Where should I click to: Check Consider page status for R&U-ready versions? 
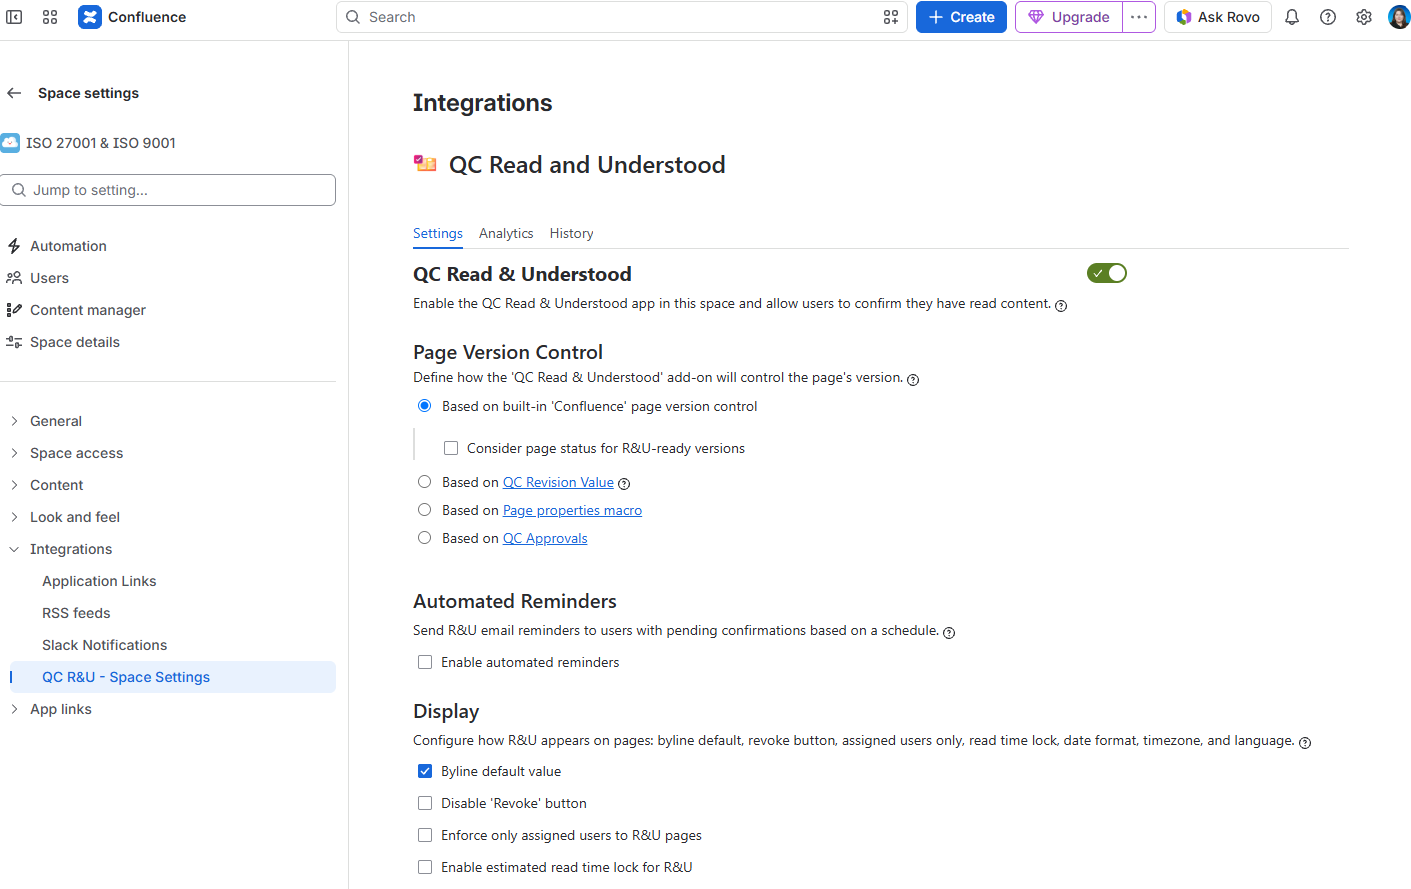(x=451, y=448)
